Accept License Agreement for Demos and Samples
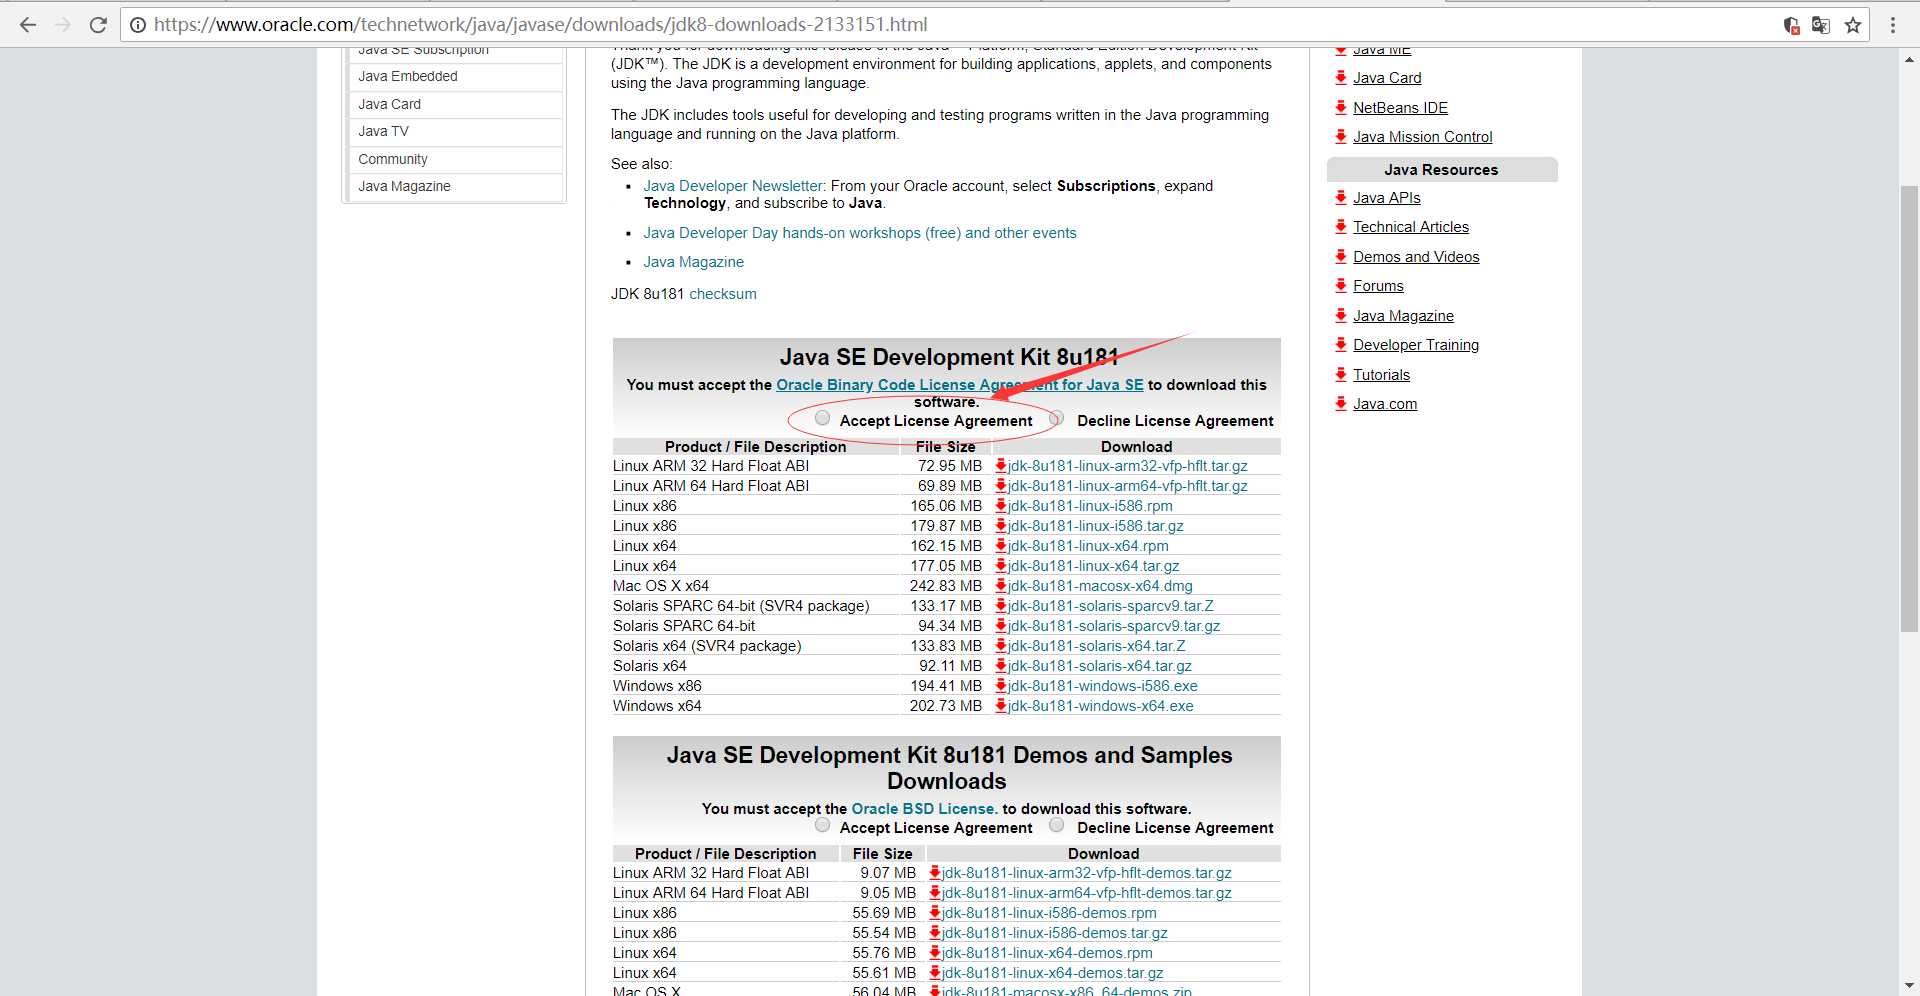 pos(822,825)
